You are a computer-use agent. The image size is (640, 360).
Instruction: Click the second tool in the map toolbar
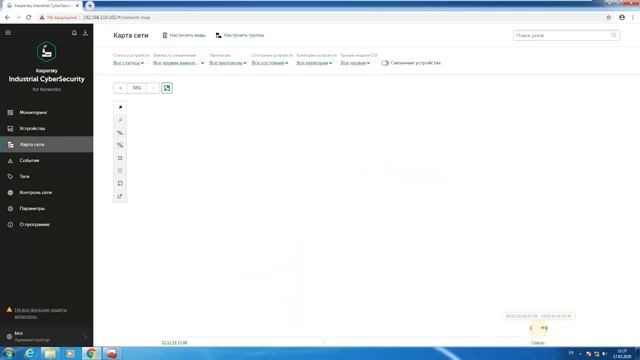(120, 120)
